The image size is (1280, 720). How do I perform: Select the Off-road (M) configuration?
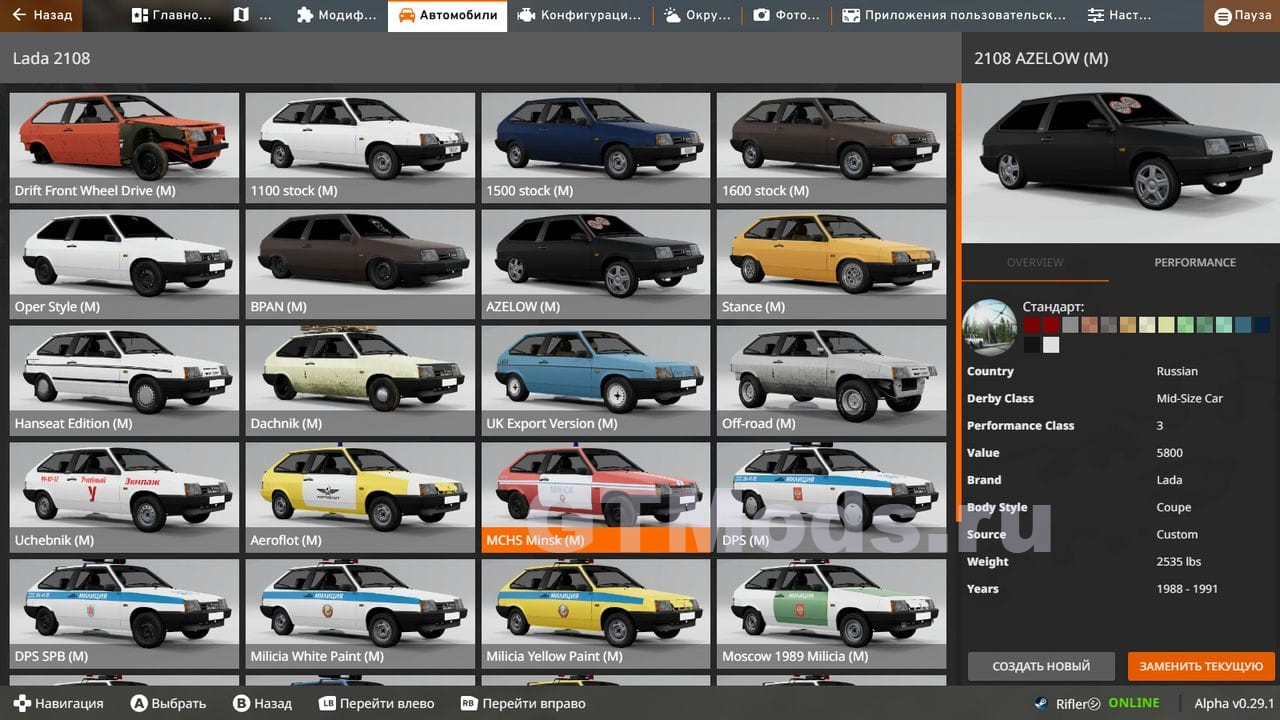832,380
